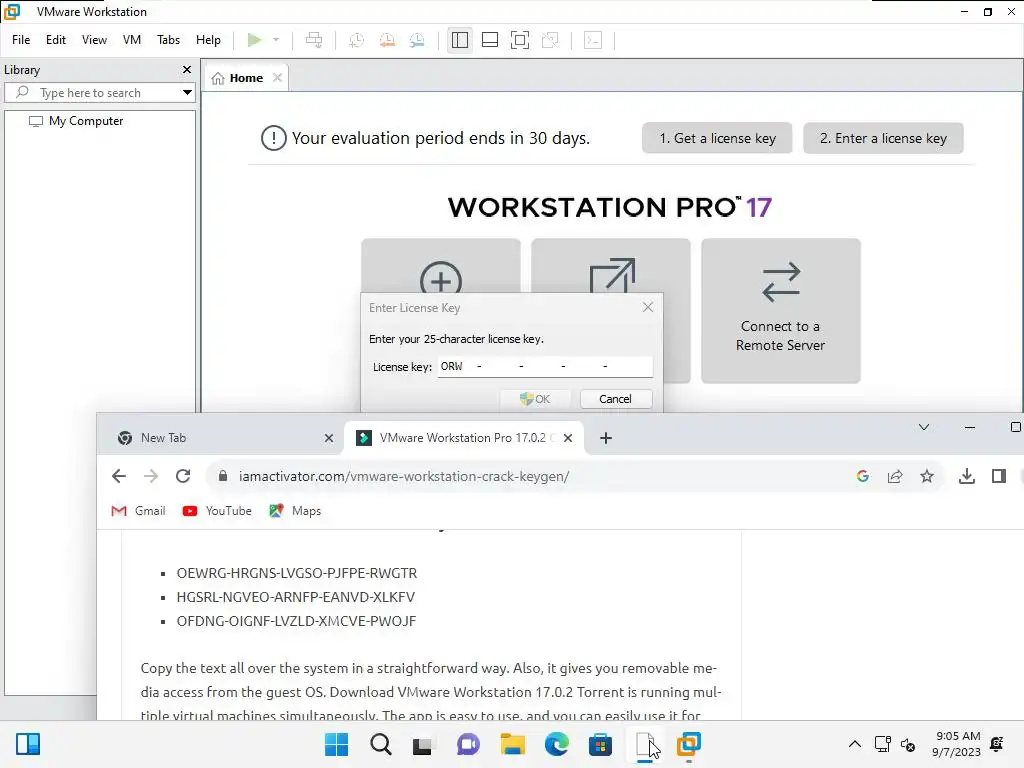The height and width of the screenshot is (768, 1024).
Task: Open the dropdown arrow beside the play button
Action: coord(276,40)
